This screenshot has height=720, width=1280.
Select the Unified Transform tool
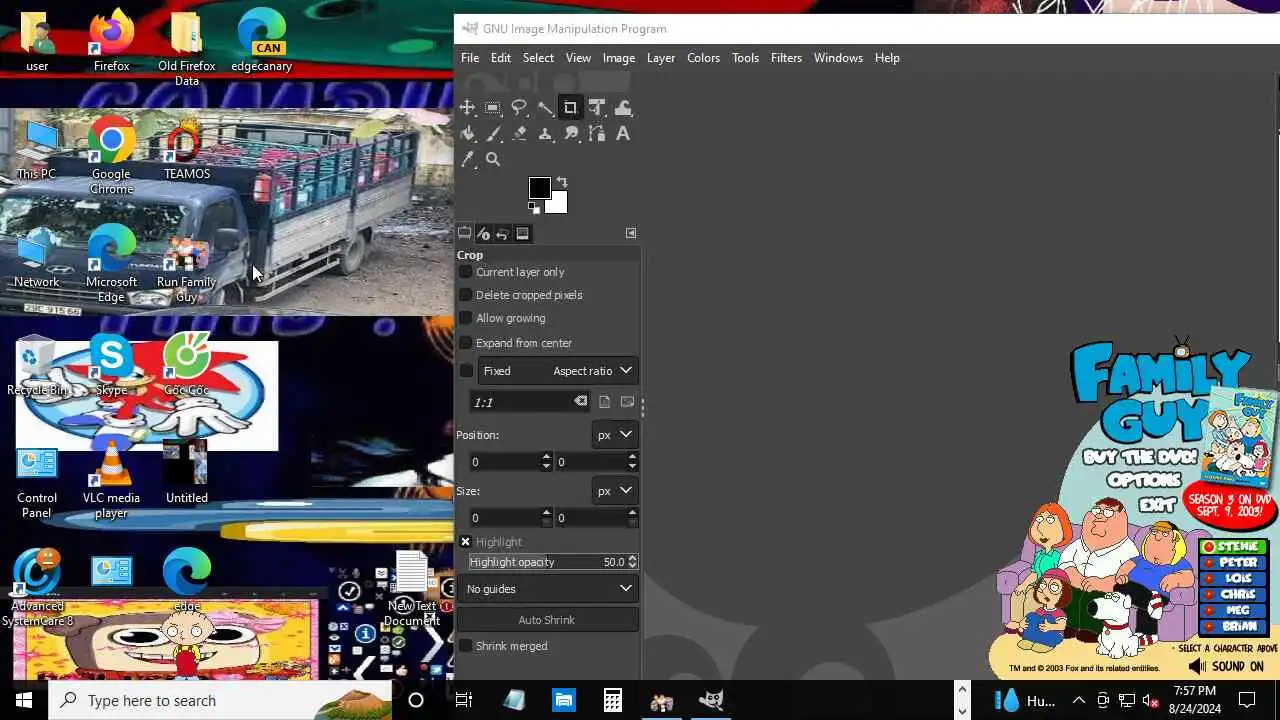(597, 108)
